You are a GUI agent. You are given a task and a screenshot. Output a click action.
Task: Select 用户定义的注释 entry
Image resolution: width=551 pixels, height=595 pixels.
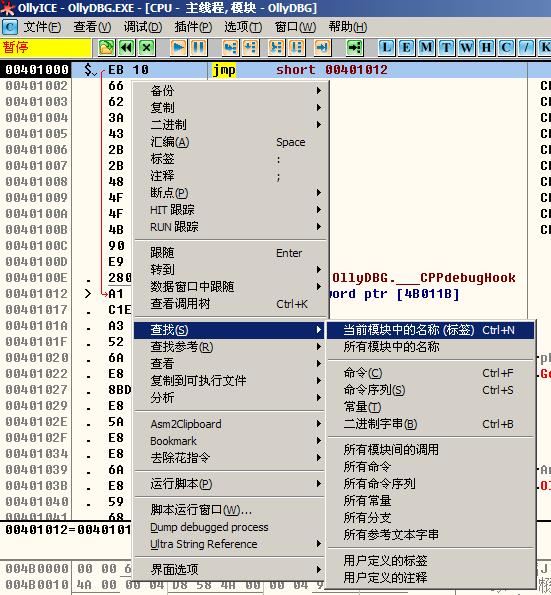431,578
